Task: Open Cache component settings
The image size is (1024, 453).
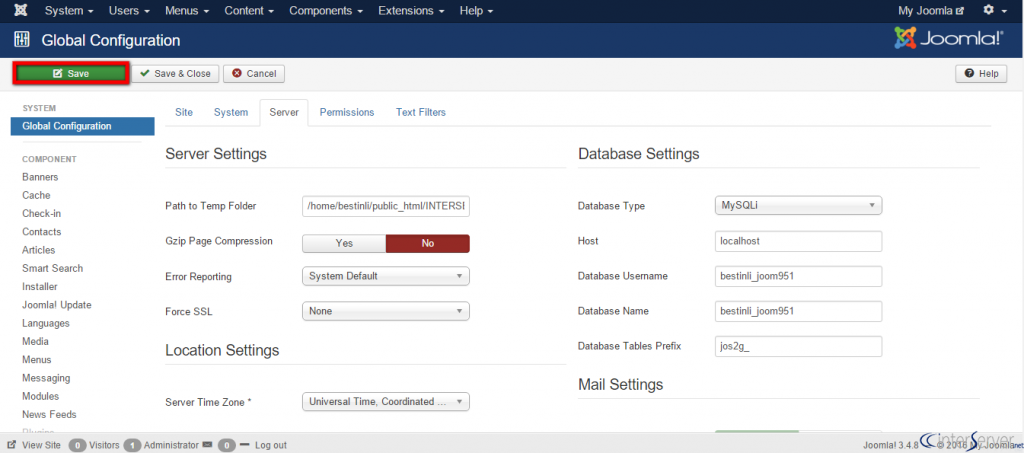Action: pos(36,195)
